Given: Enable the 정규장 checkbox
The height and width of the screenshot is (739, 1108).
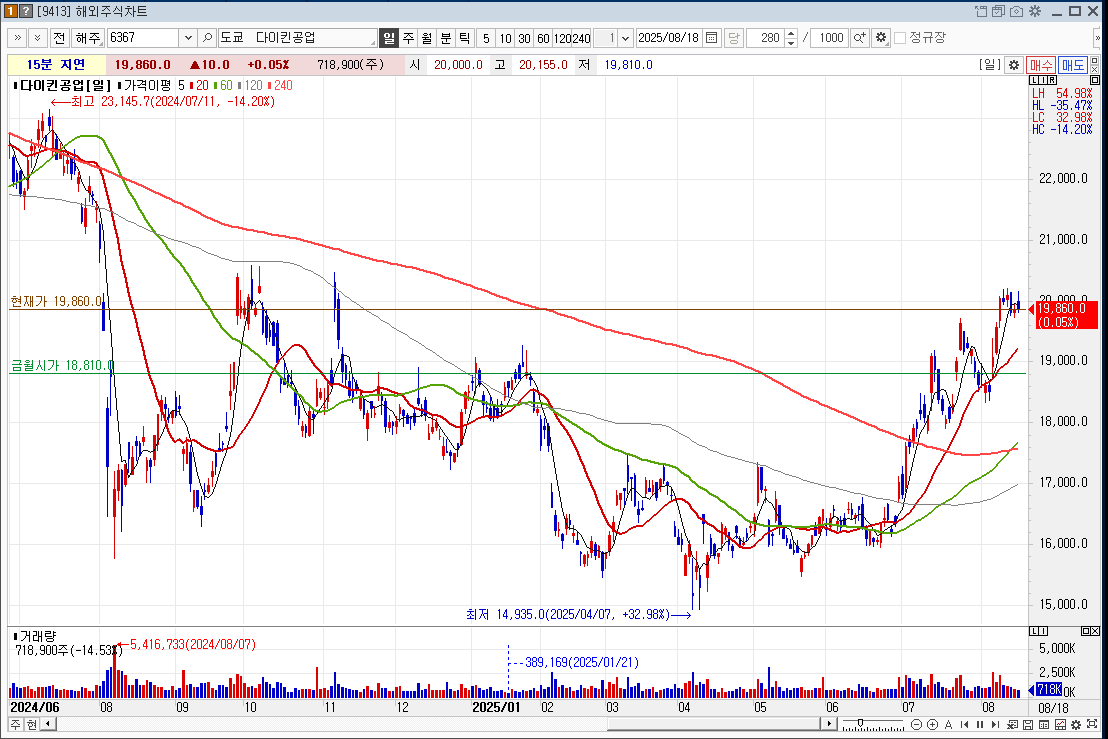Looking at the screenshot, I should click(x=900, y=38).
